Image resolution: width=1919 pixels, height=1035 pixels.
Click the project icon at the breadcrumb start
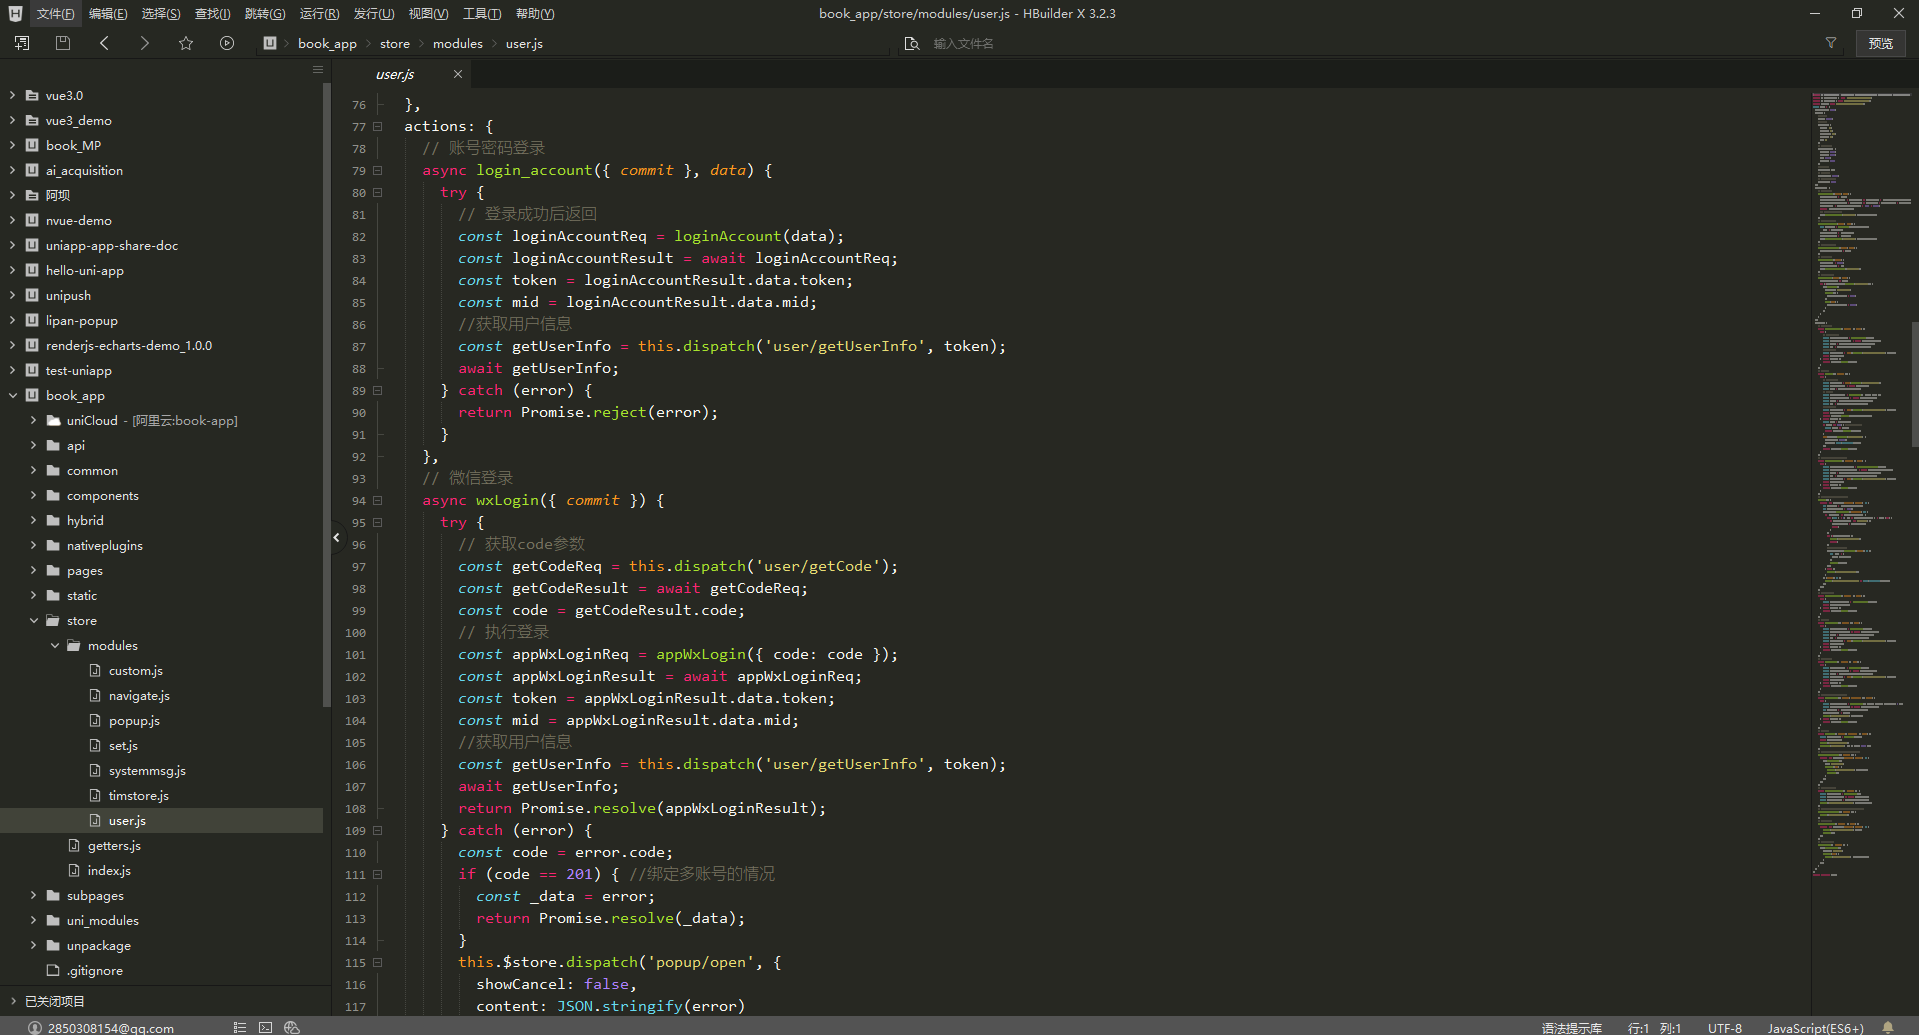[x=270, y=43]
